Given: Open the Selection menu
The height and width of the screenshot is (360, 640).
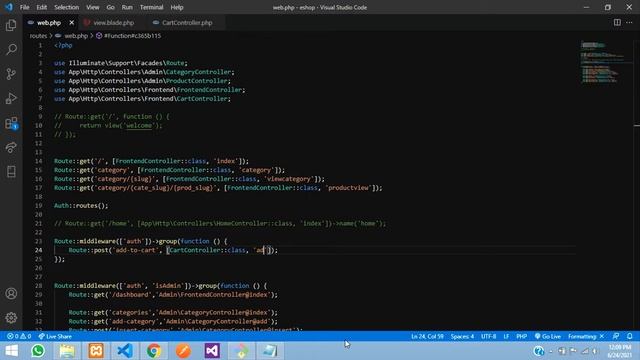Looking at the screenshot, I should pos(67,7).
